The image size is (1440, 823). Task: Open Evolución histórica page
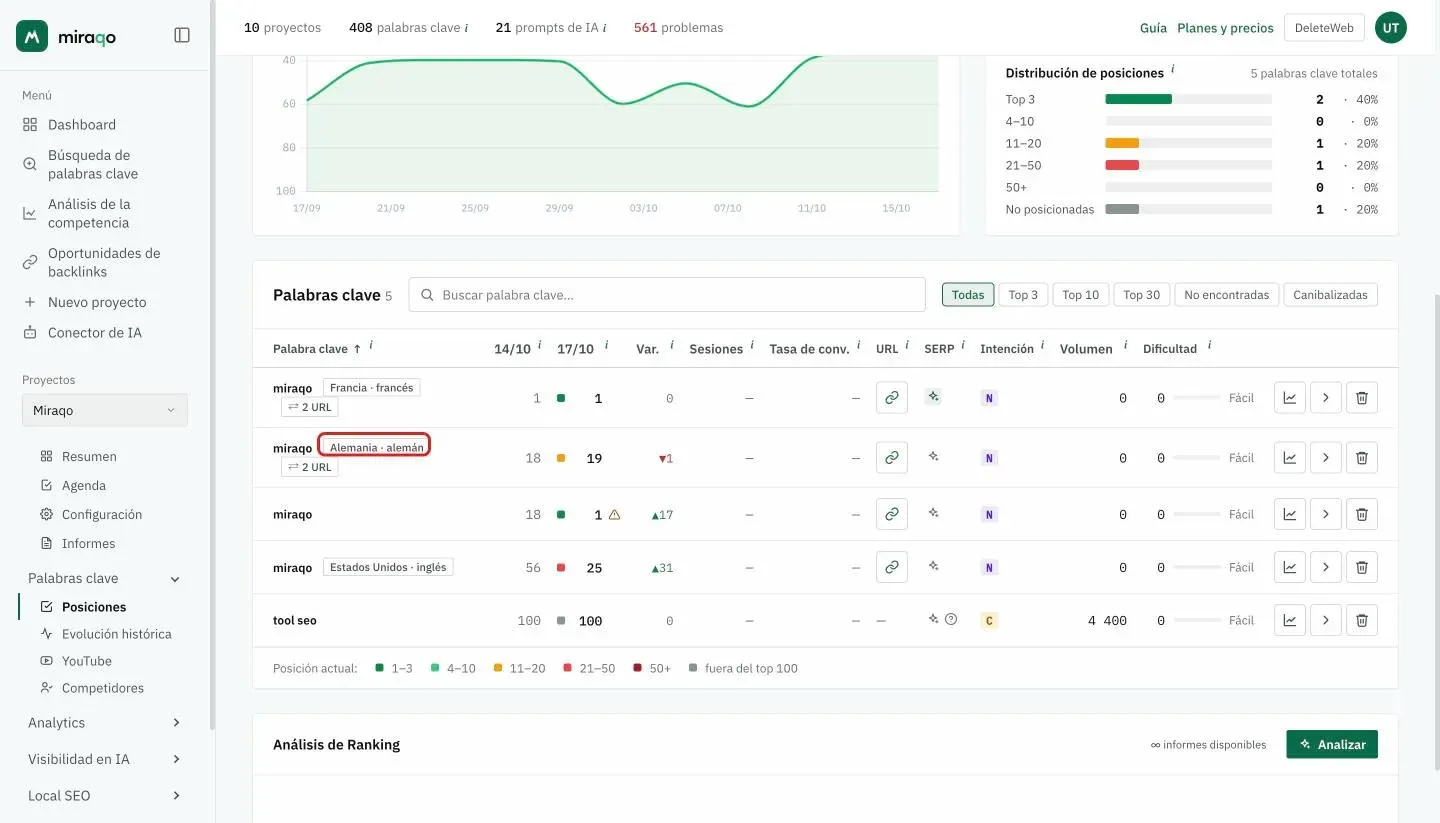click(x=116, y=634)
